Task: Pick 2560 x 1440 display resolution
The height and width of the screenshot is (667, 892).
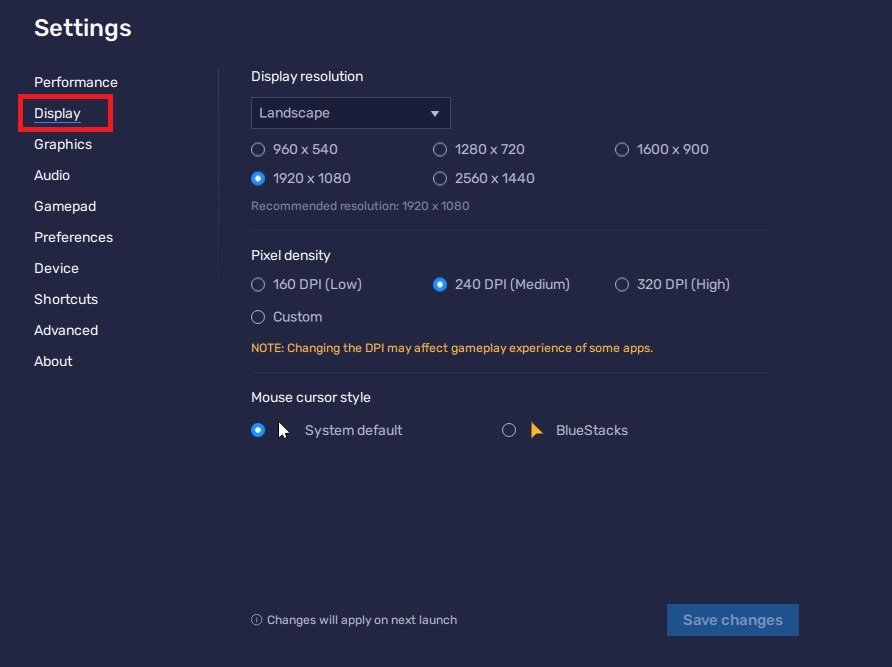Action: pyautogui.click(x=440, y=178)
